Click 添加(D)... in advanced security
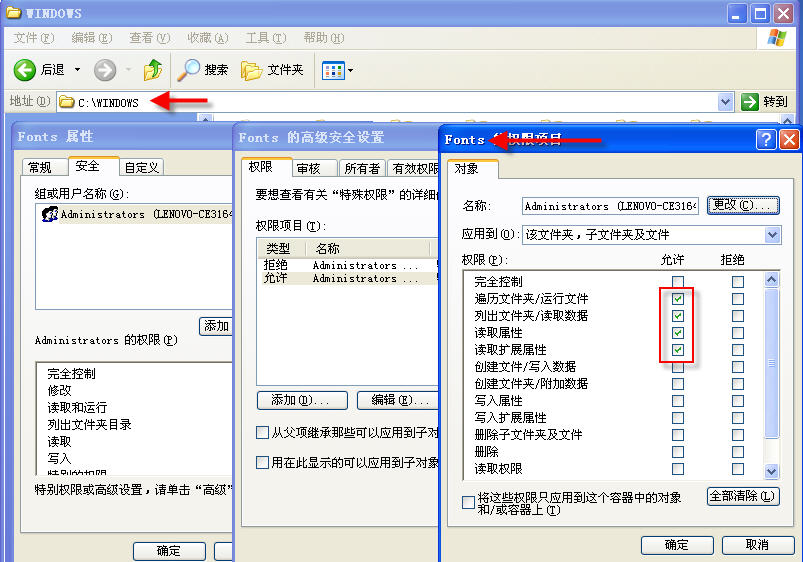 (x=302, y=400)
